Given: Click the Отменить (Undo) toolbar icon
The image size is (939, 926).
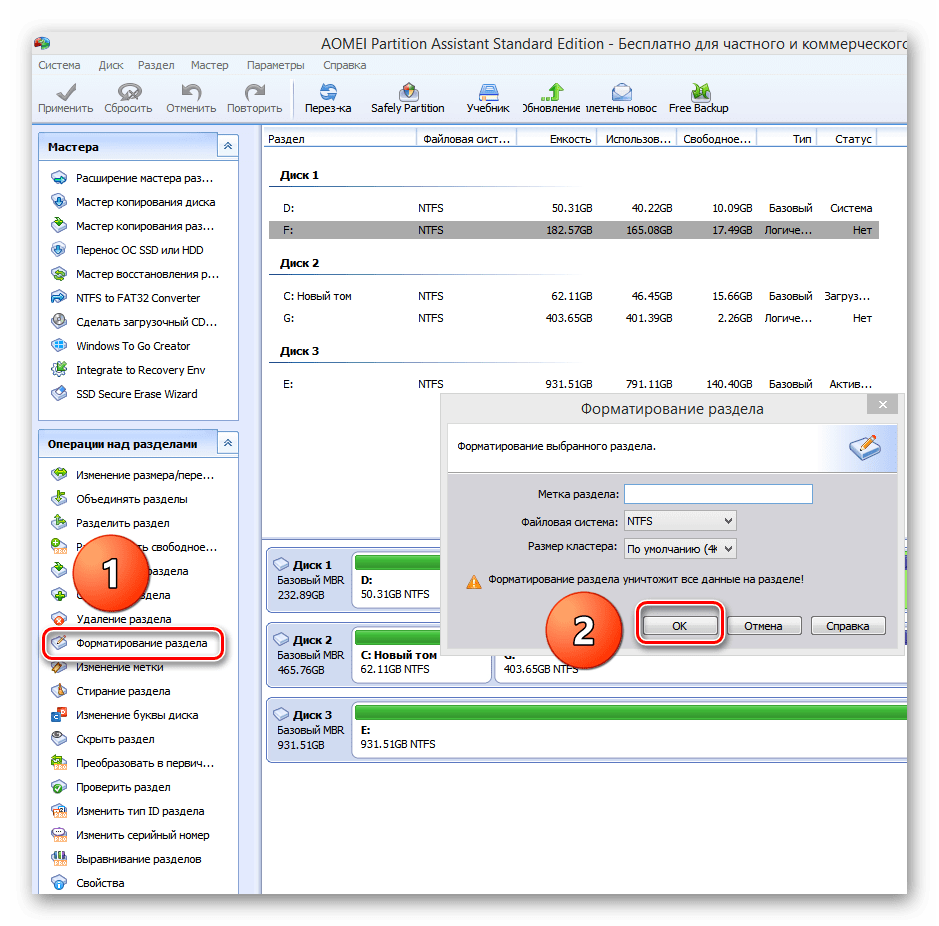Looking at the screenshot, I should [191, 97].
